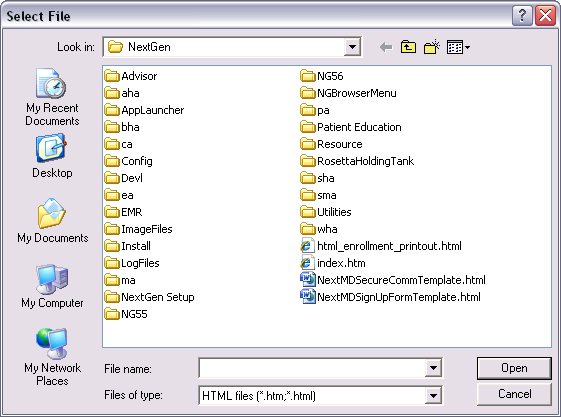Open My Recent Documents shortcut
561x417 pixels.
point(52,97)
